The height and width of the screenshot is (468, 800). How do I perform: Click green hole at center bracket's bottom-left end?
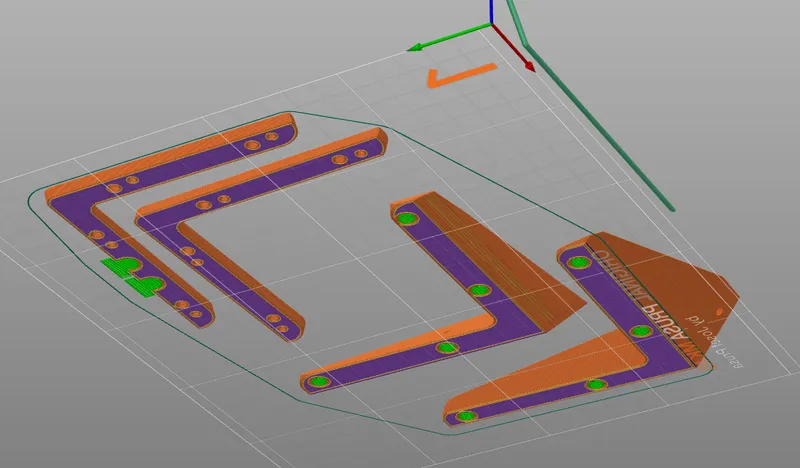319,381
